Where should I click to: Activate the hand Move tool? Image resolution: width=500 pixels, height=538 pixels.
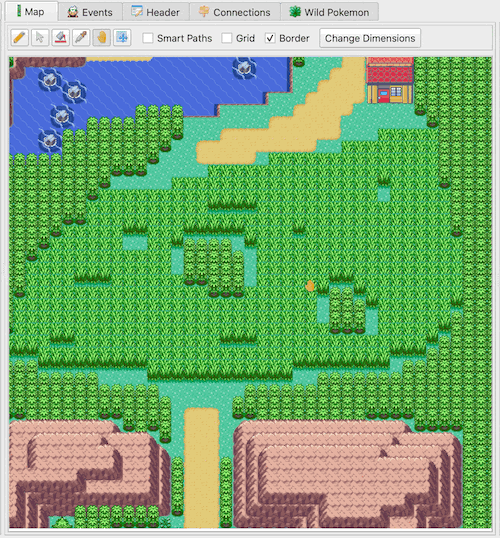102,38
